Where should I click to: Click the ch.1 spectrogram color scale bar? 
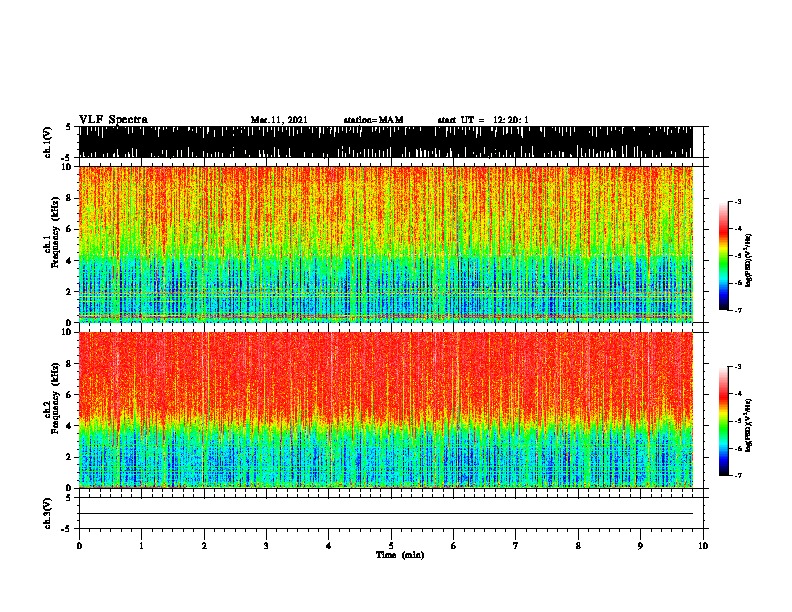723,256
